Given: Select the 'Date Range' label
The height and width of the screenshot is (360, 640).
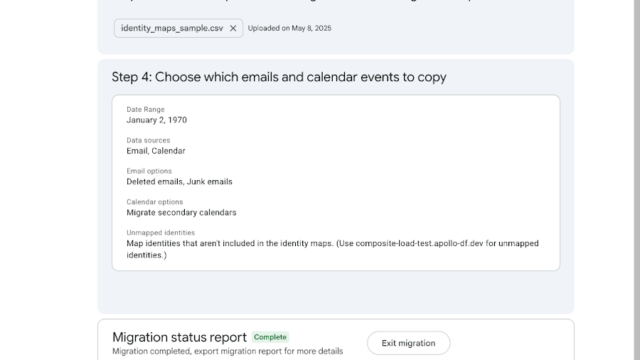Looking at the screenshot, I should [x=145, y=109].
